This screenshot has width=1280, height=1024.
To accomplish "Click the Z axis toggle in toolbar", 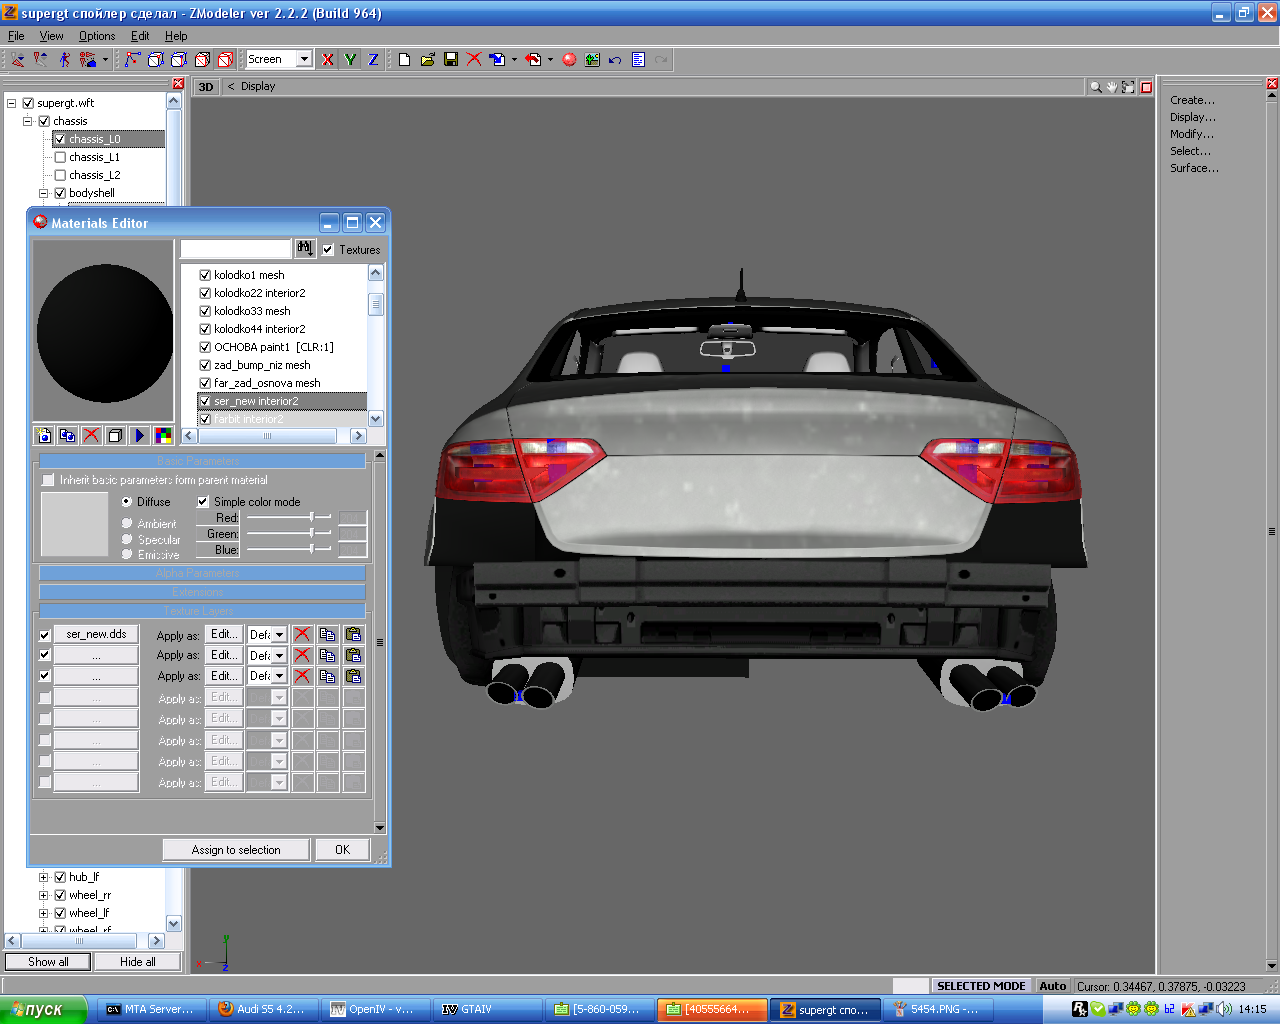I will pos(373,60).
